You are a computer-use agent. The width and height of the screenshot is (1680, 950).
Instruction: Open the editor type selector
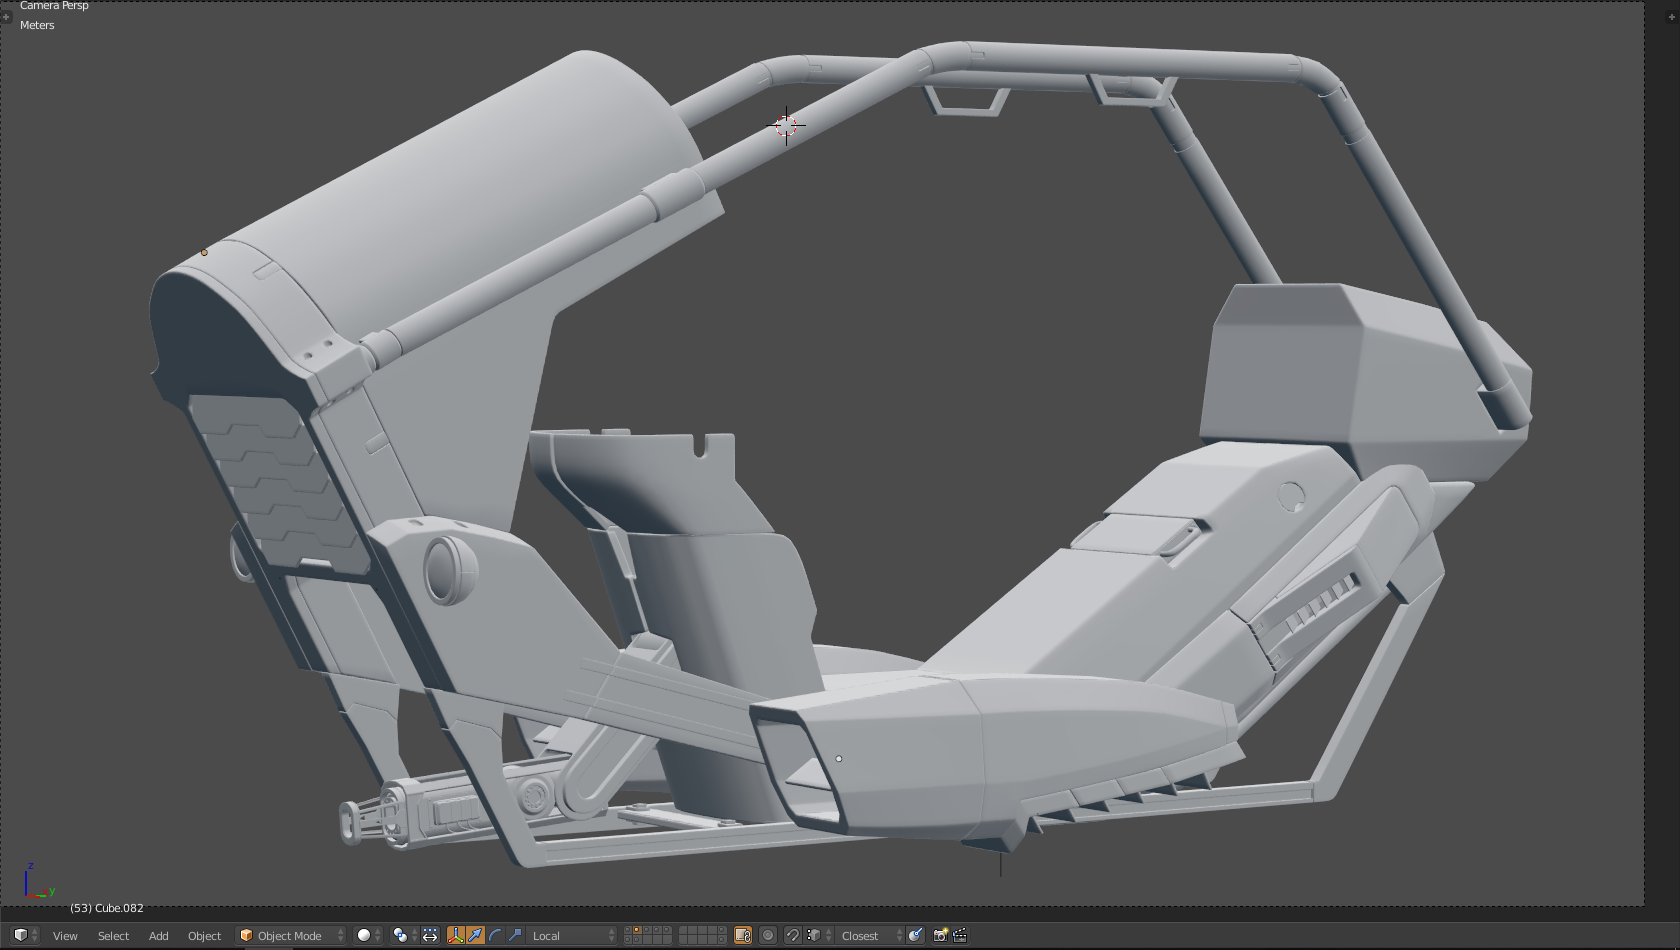pos(26,936)
